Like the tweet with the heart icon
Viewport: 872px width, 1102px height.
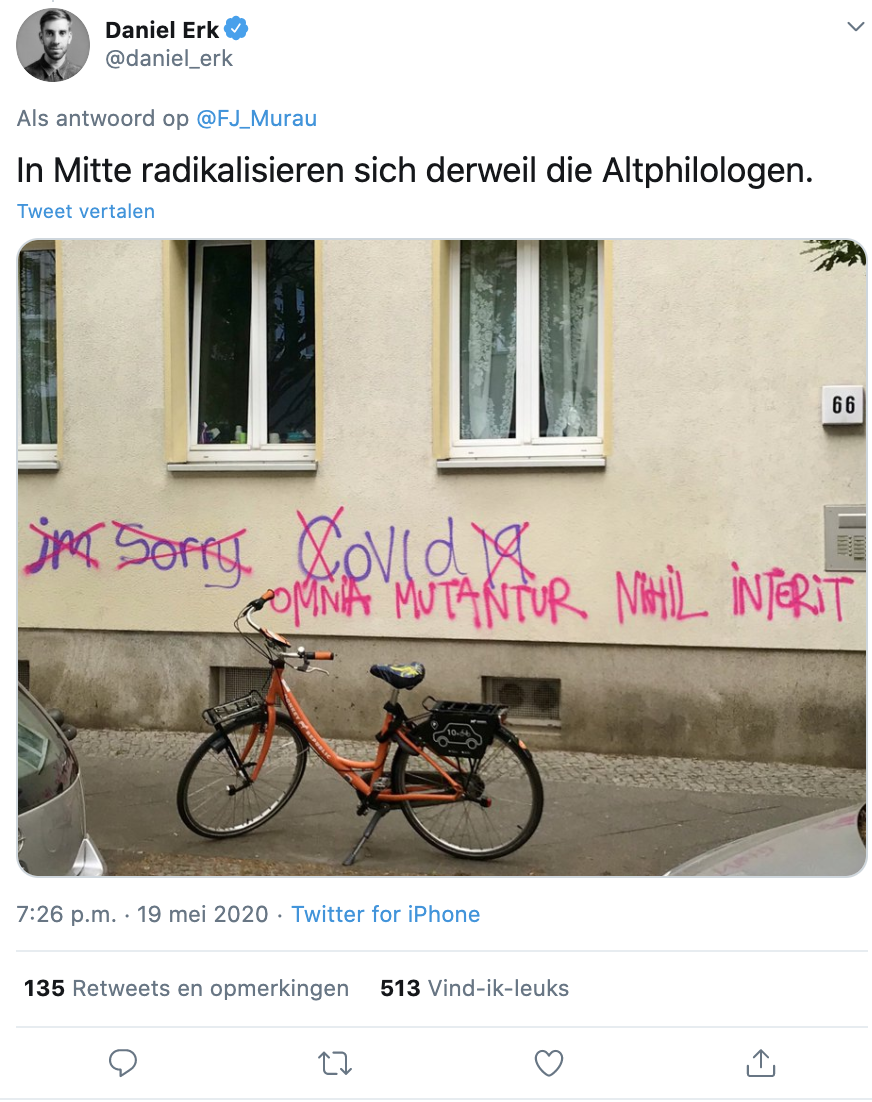549,1063
